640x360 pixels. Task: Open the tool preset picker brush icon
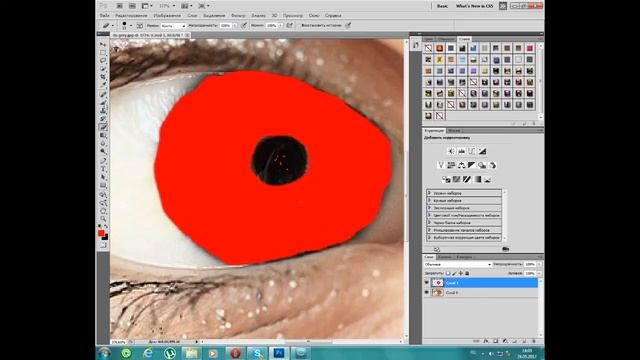click(106, 25)
